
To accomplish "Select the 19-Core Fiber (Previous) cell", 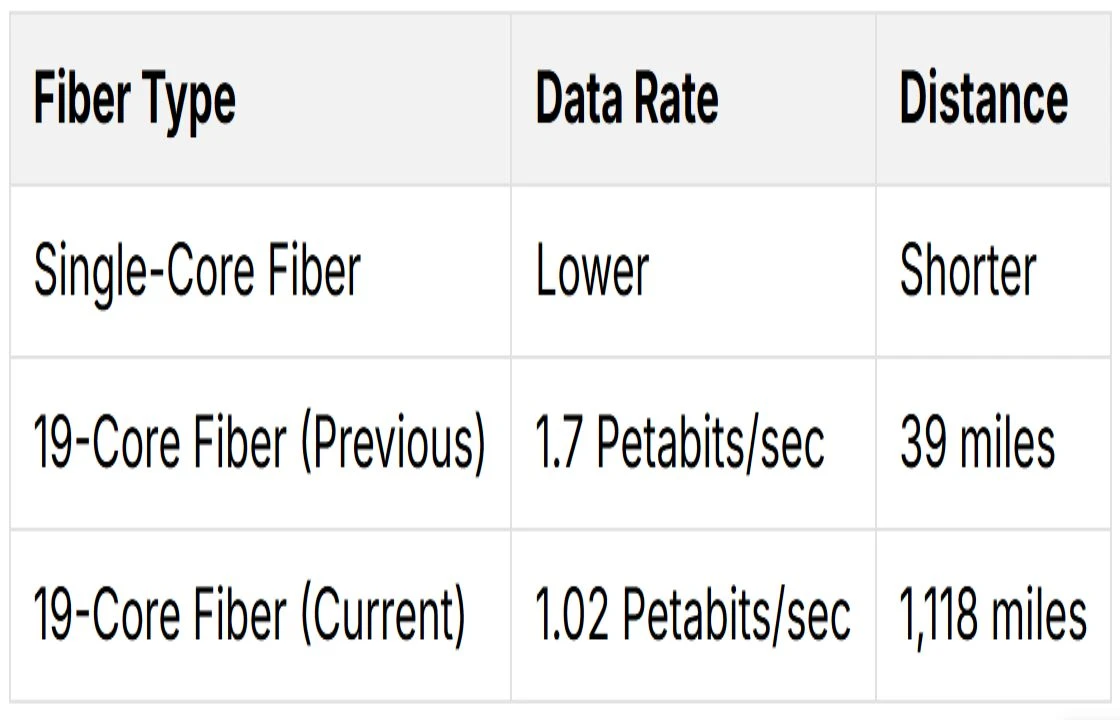I will [261, 444].
